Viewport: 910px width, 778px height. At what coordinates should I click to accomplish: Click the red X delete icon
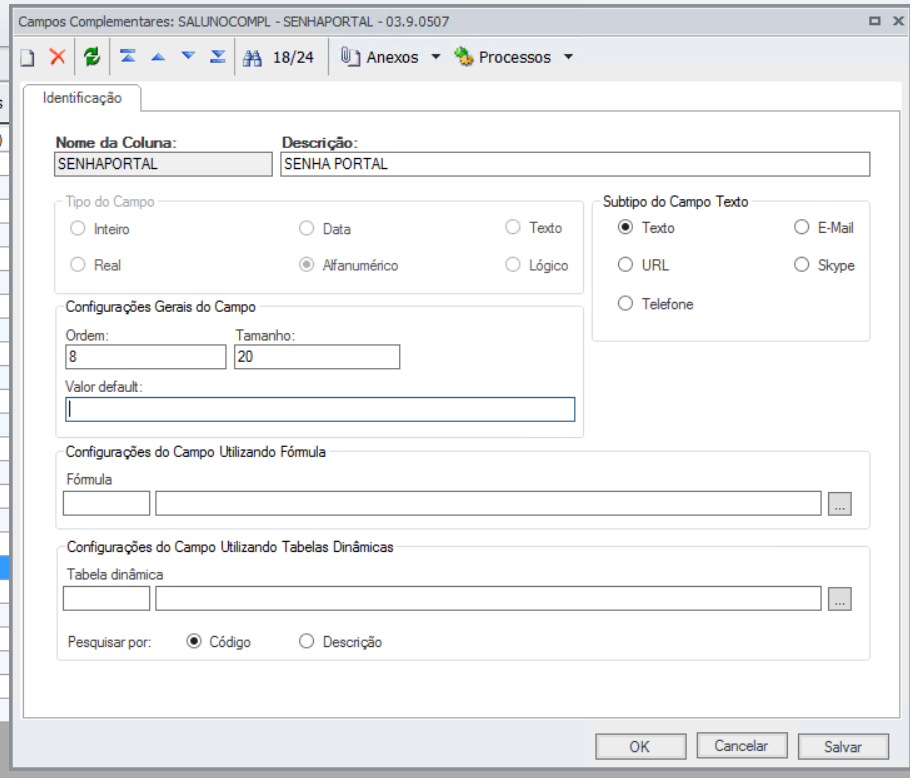click(x=57, y=57)
